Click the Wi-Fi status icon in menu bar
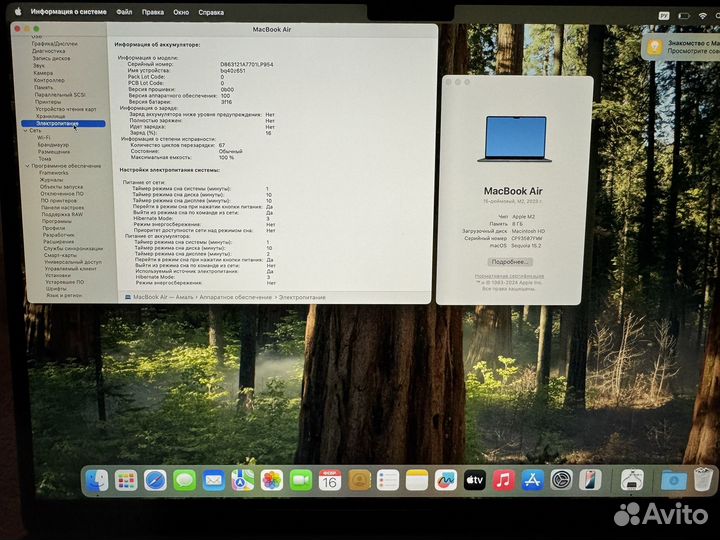The image size is (720, 540). pyautogui.click(x=703, y=16)
